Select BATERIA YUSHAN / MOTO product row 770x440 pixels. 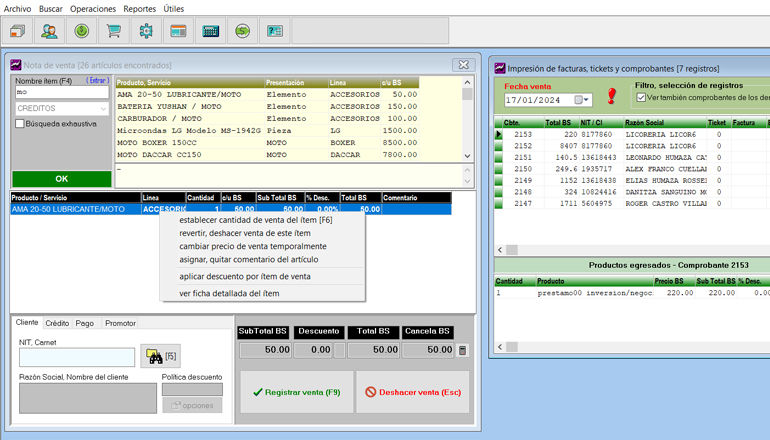point(267,107)
